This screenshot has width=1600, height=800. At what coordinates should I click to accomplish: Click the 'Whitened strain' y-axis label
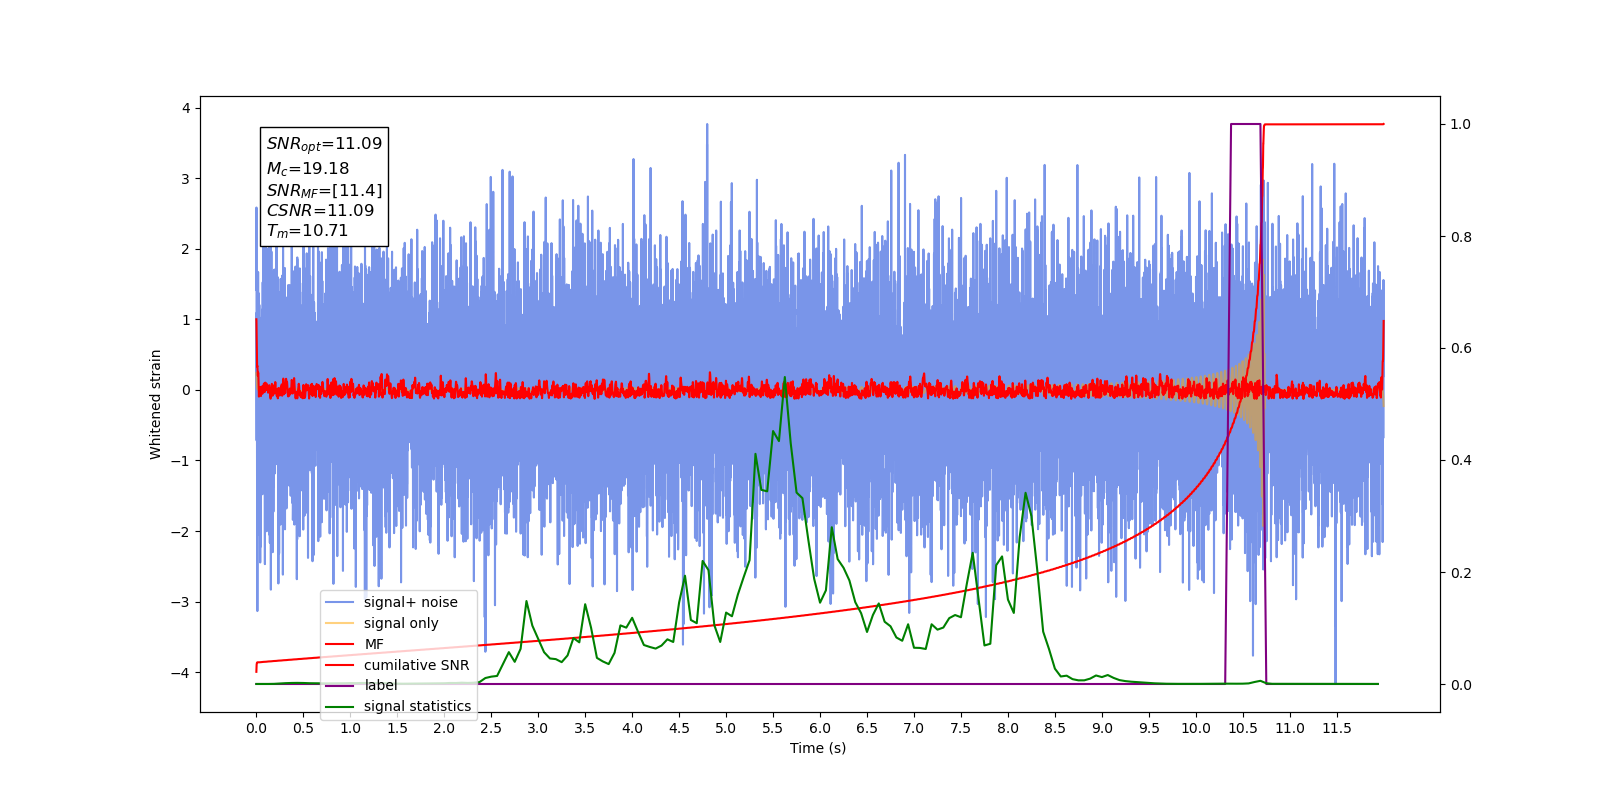click(x=156, y=404)
